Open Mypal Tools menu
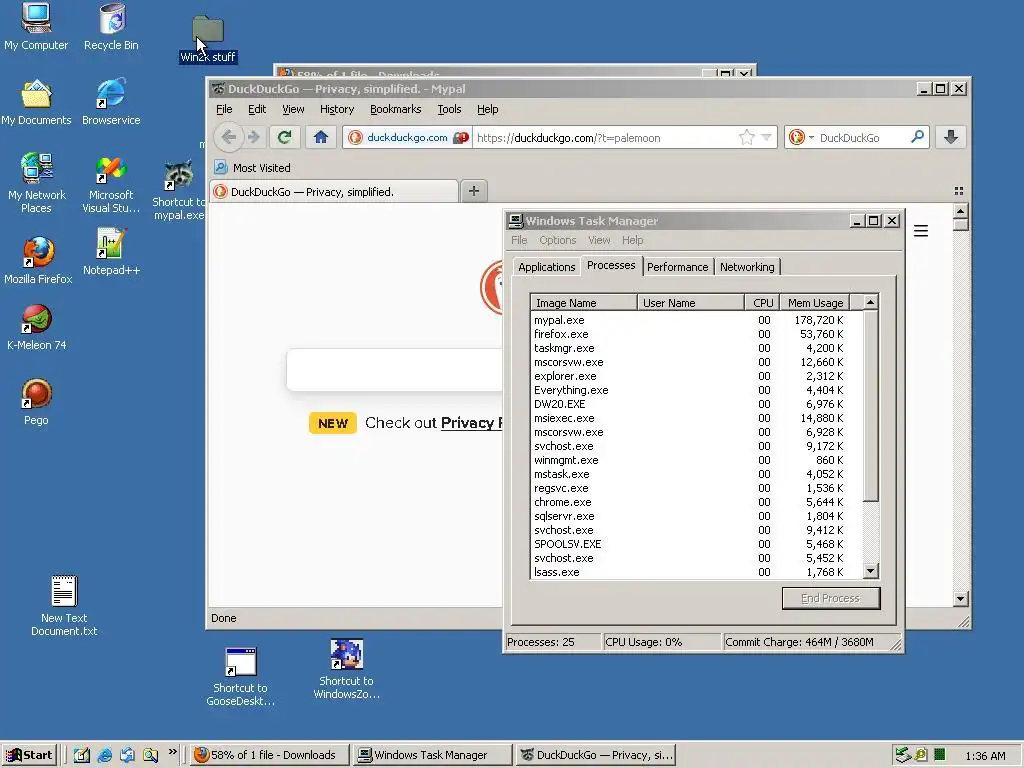1024x768 pixels. [x=449, y=109]
